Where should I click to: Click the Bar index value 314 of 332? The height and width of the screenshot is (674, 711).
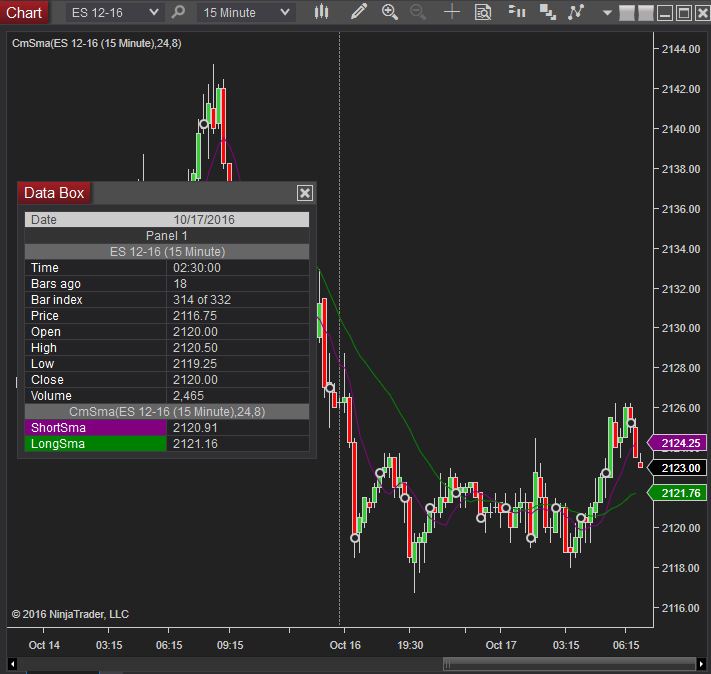pos(202,300)
